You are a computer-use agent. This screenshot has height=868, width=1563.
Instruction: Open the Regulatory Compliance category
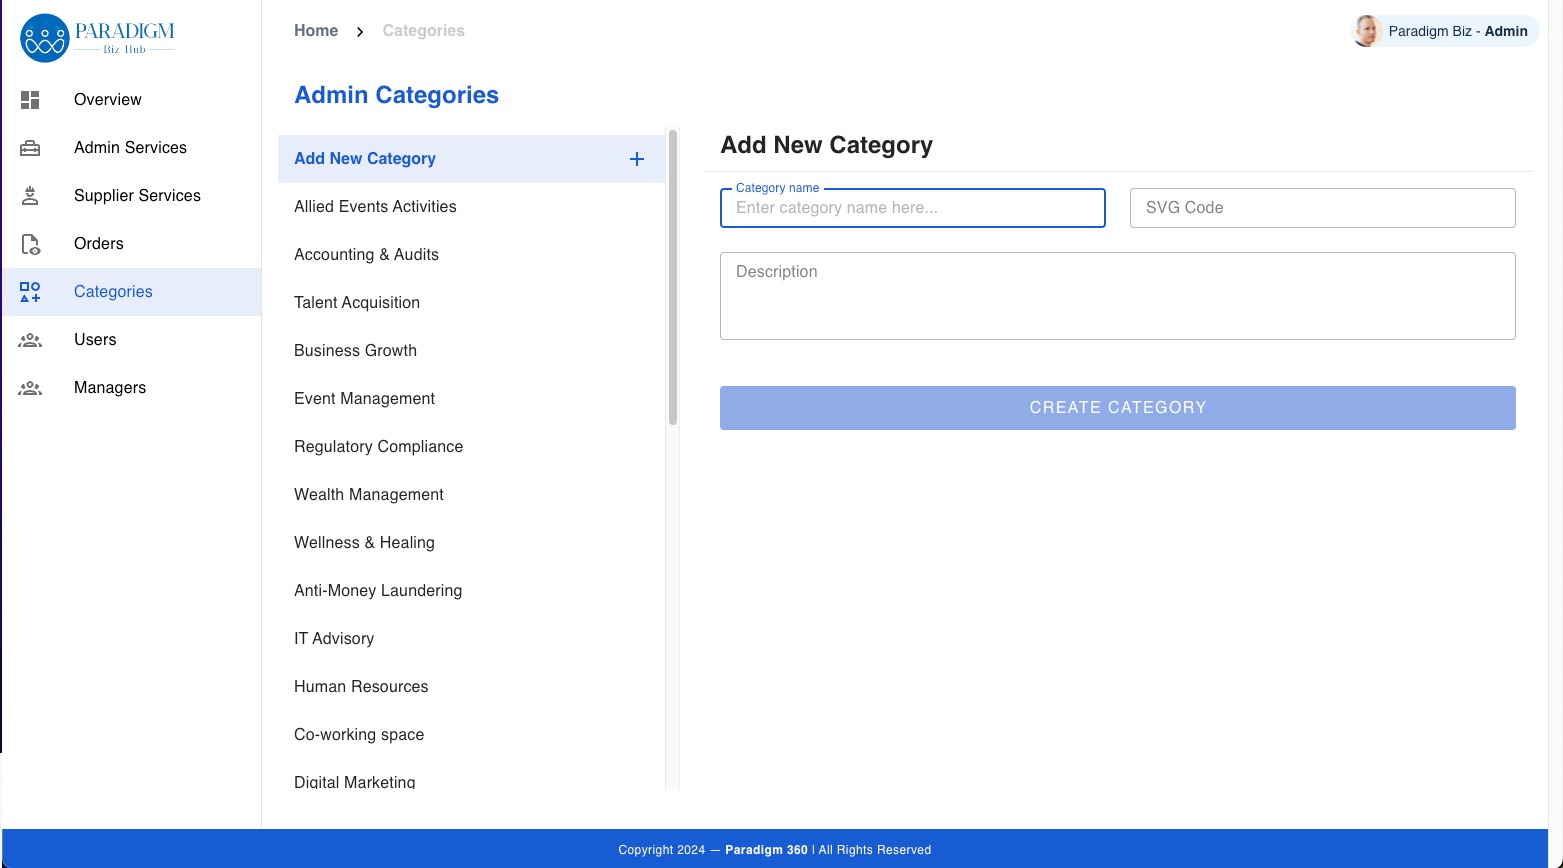point(378,447)
